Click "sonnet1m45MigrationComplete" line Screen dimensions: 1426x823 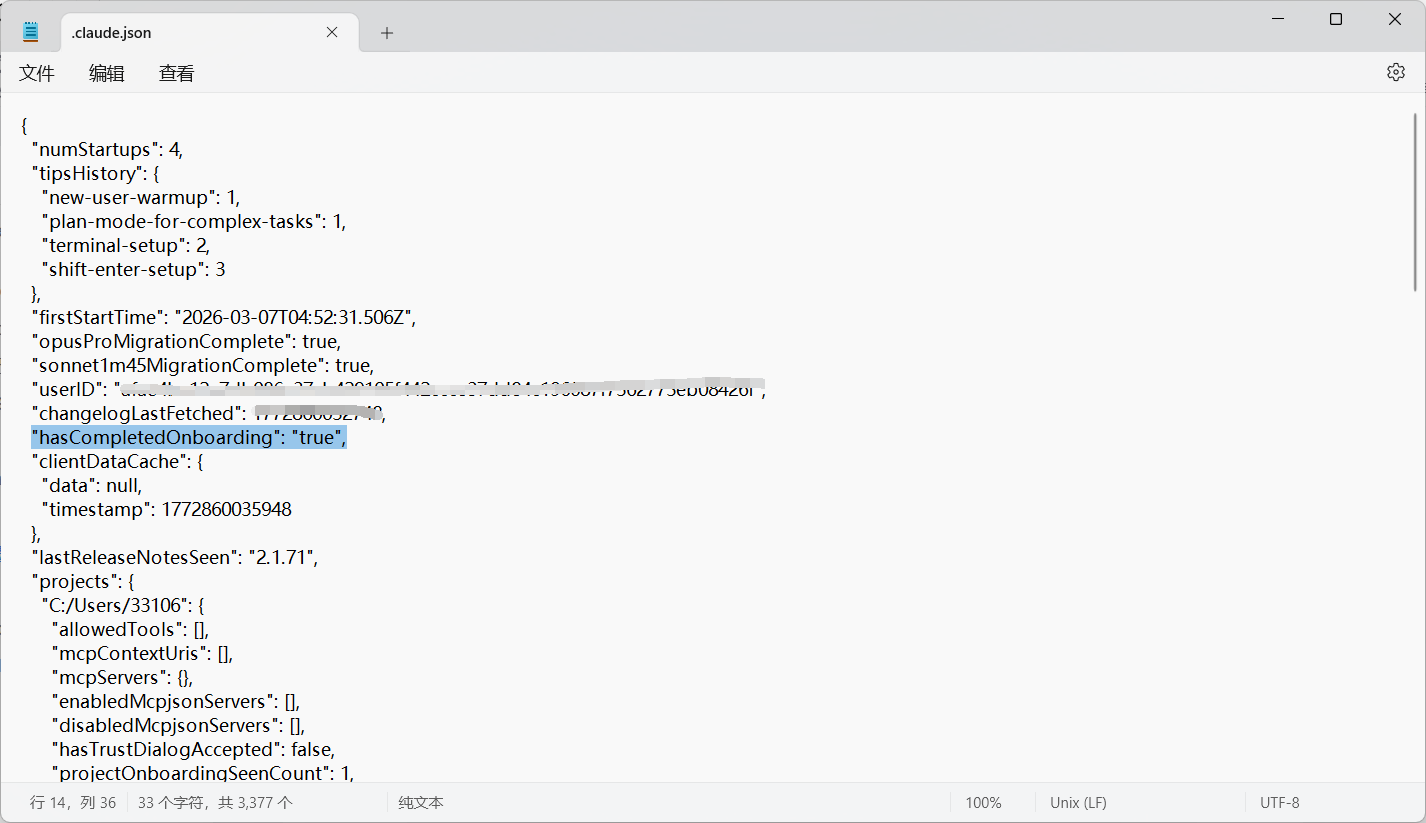(203, 365)
